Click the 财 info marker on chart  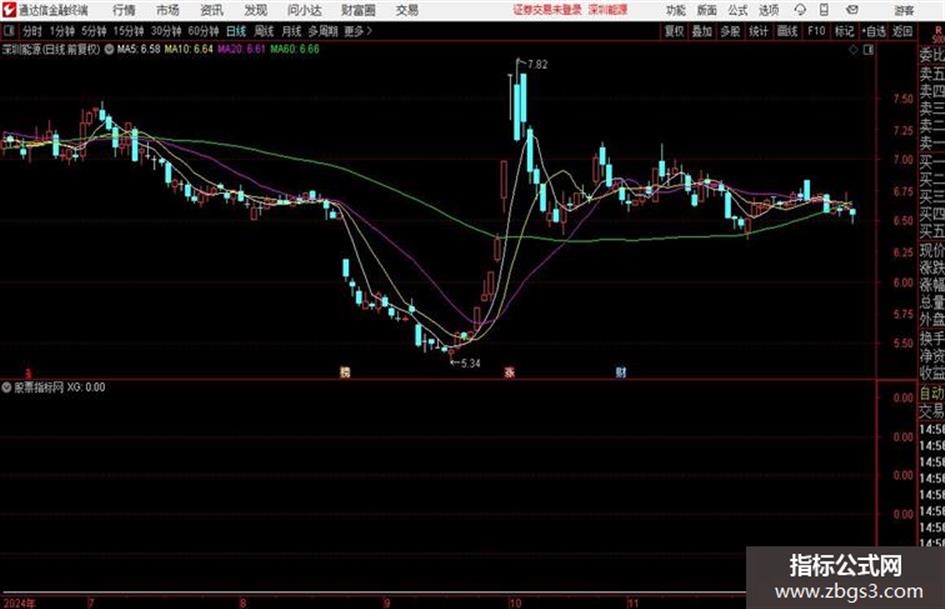[x=621, y=372]
